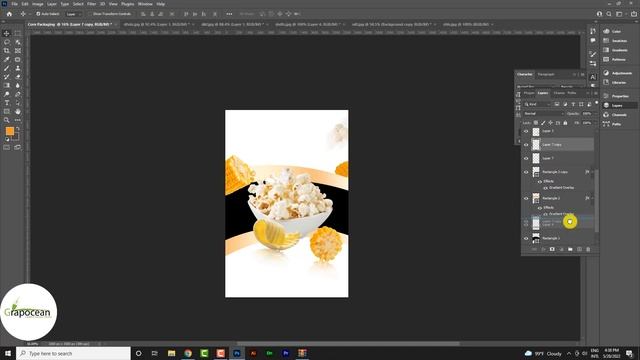The width and height of the screenshot is (640, 360).
Task: Open the Libraries panel icon
Action: 606,82
